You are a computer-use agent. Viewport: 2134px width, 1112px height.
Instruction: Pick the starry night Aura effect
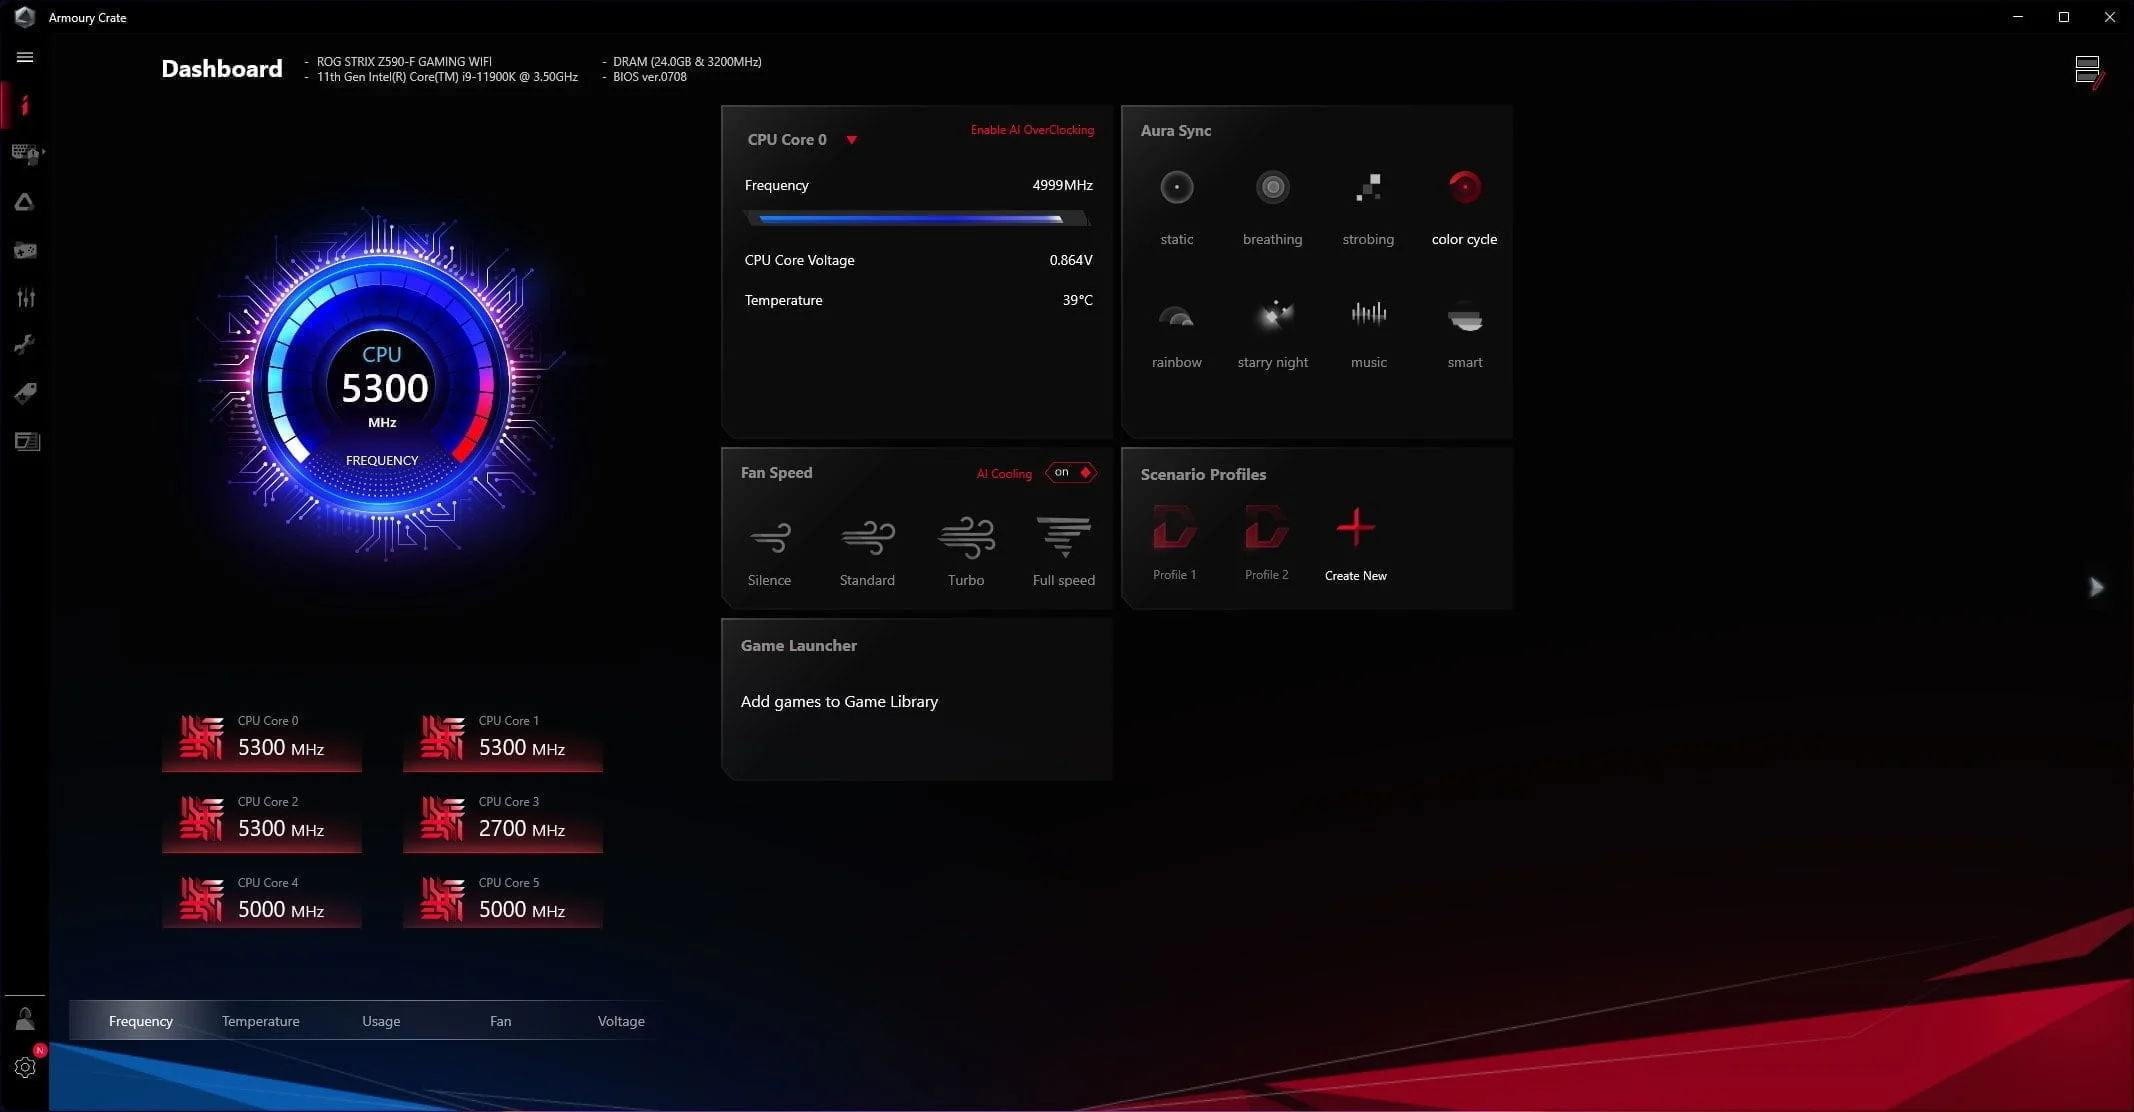1272,316
